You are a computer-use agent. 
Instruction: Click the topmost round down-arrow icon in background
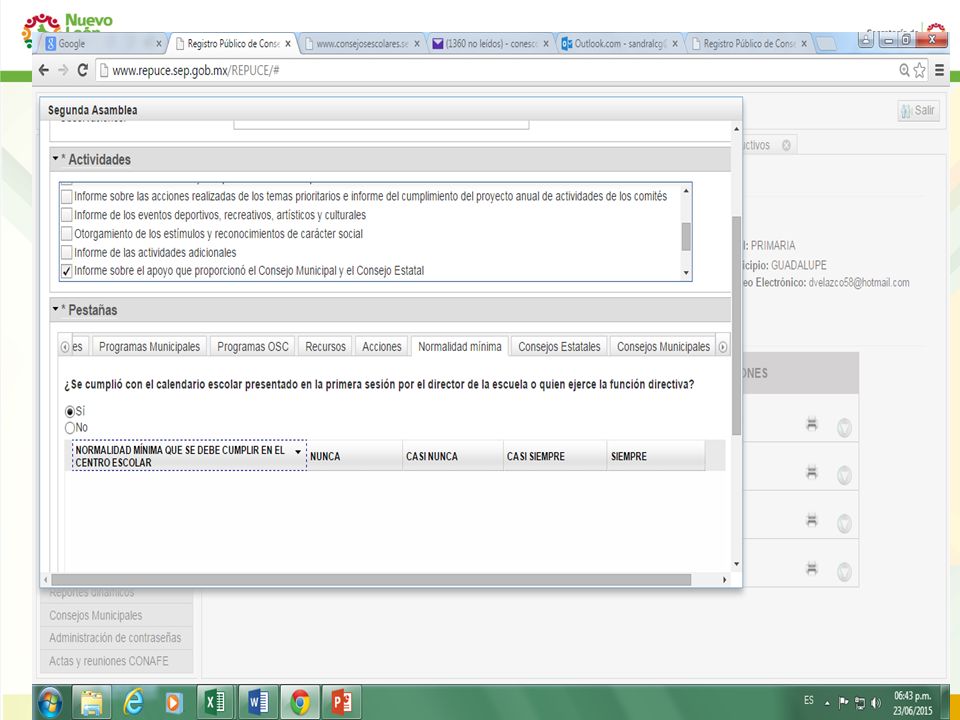844,427
